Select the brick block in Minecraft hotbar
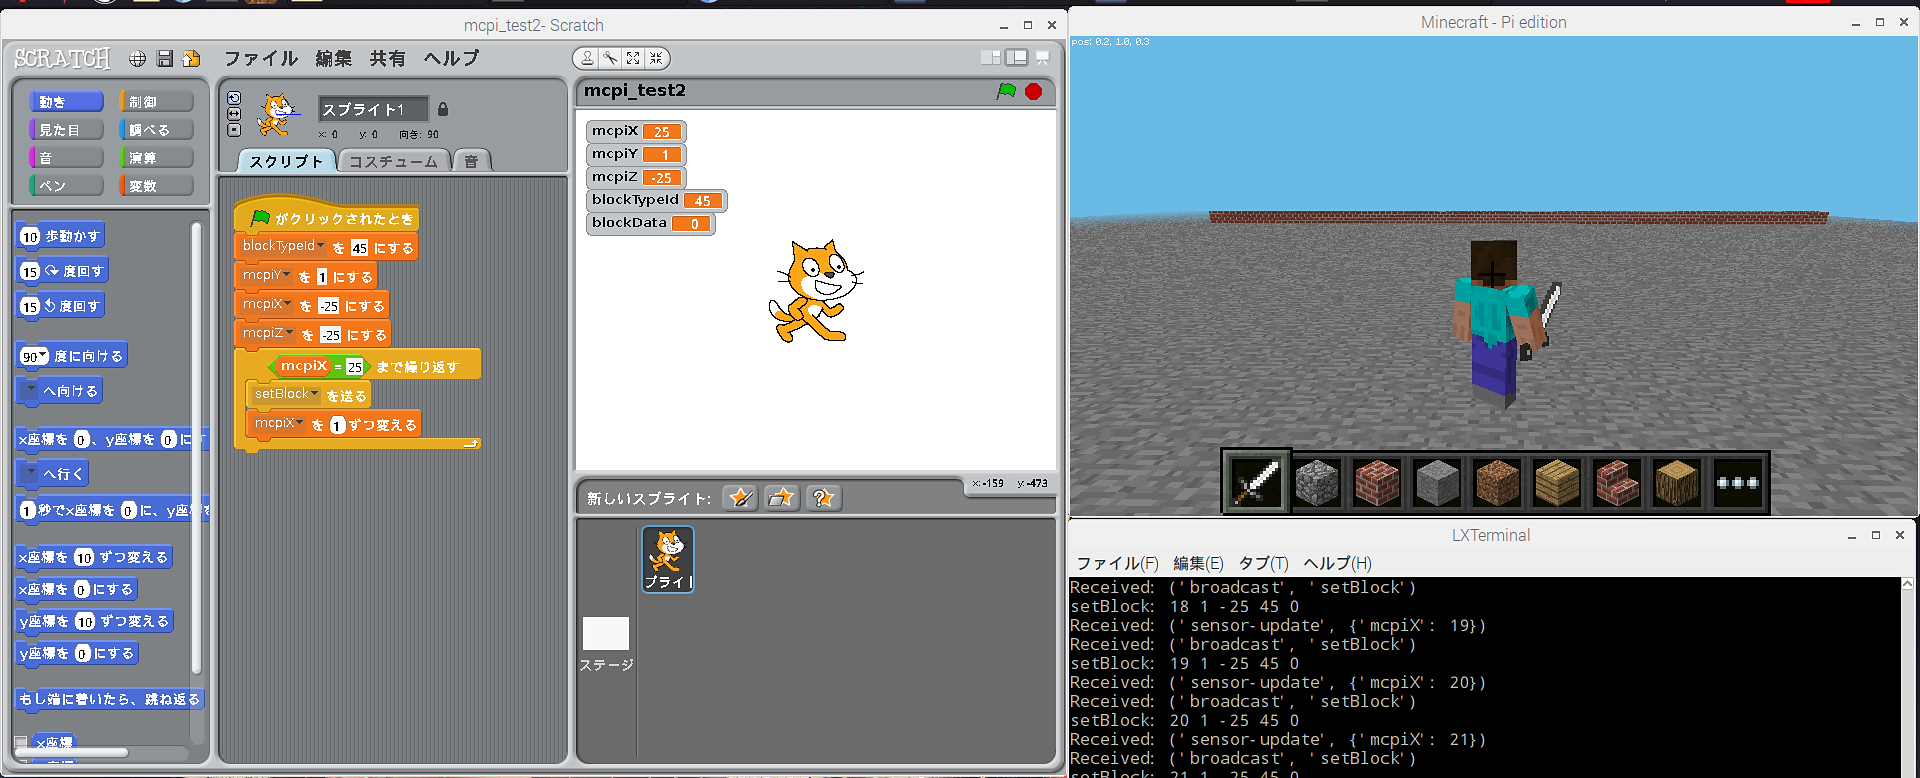 pos(1377,483)
